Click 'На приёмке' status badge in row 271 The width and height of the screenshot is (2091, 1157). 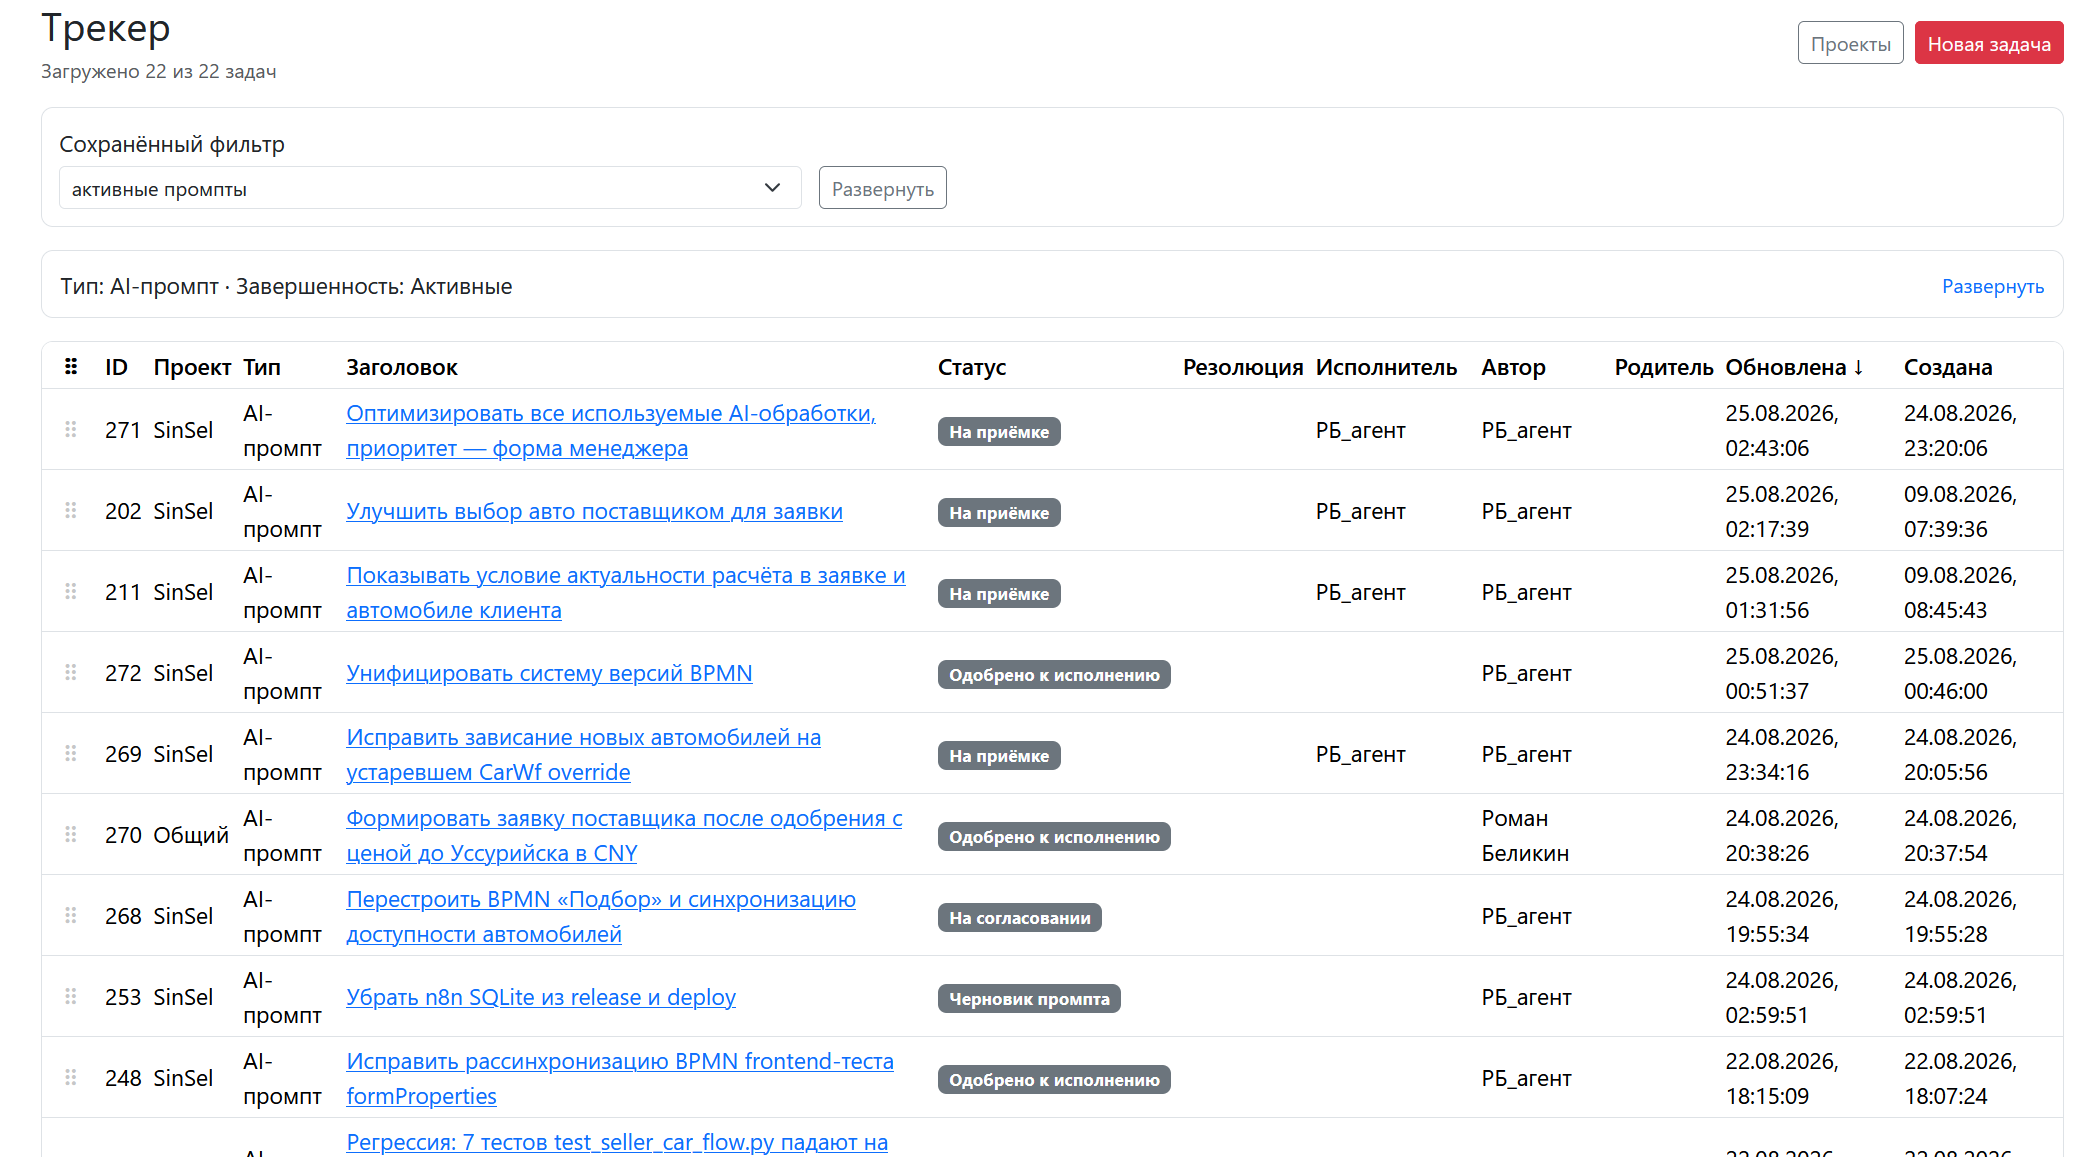(999, 431)
